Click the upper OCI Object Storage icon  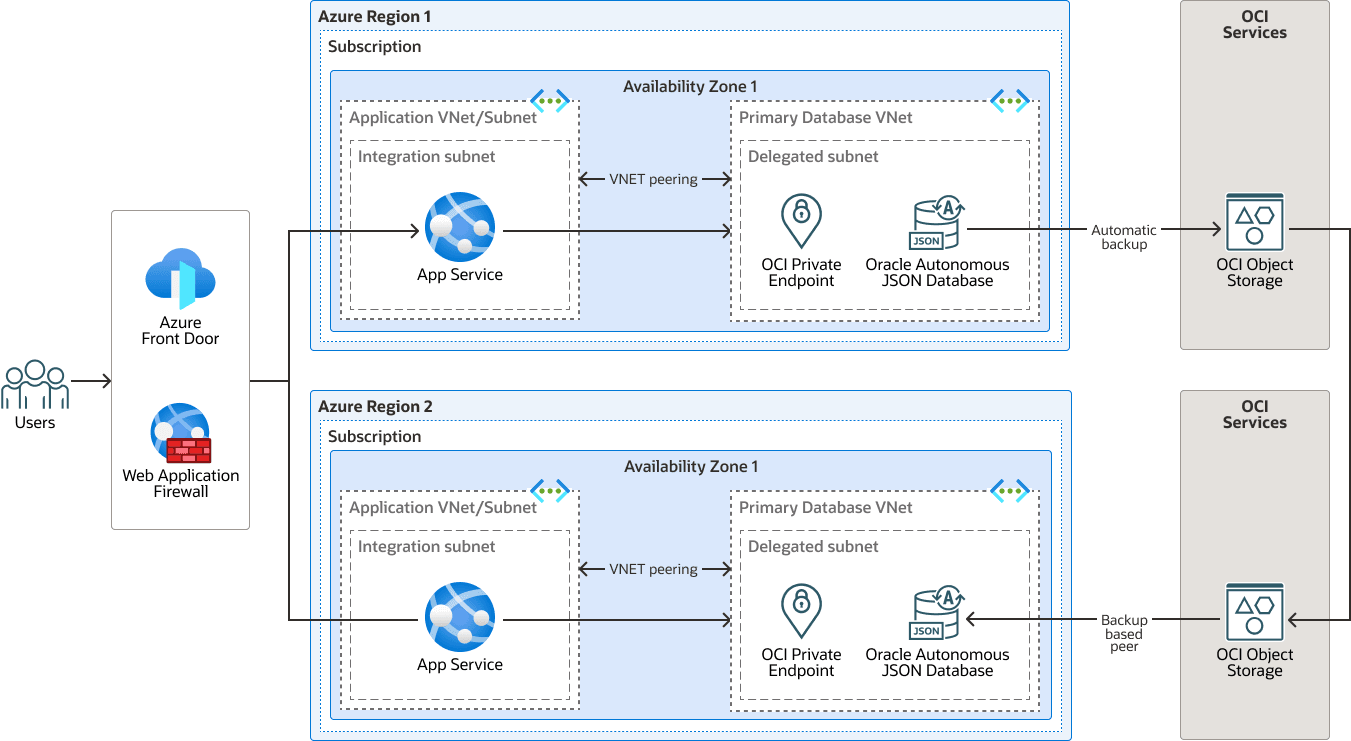point(1255,220)
